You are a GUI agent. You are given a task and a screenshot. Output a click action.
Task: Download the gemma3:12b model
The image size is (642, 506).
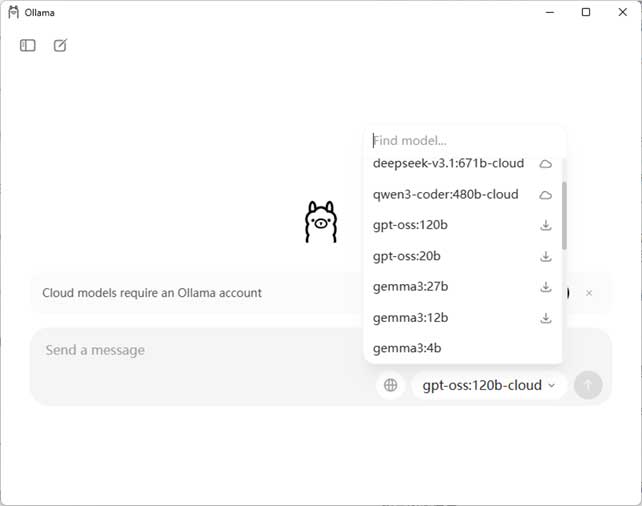pos(545,318)
